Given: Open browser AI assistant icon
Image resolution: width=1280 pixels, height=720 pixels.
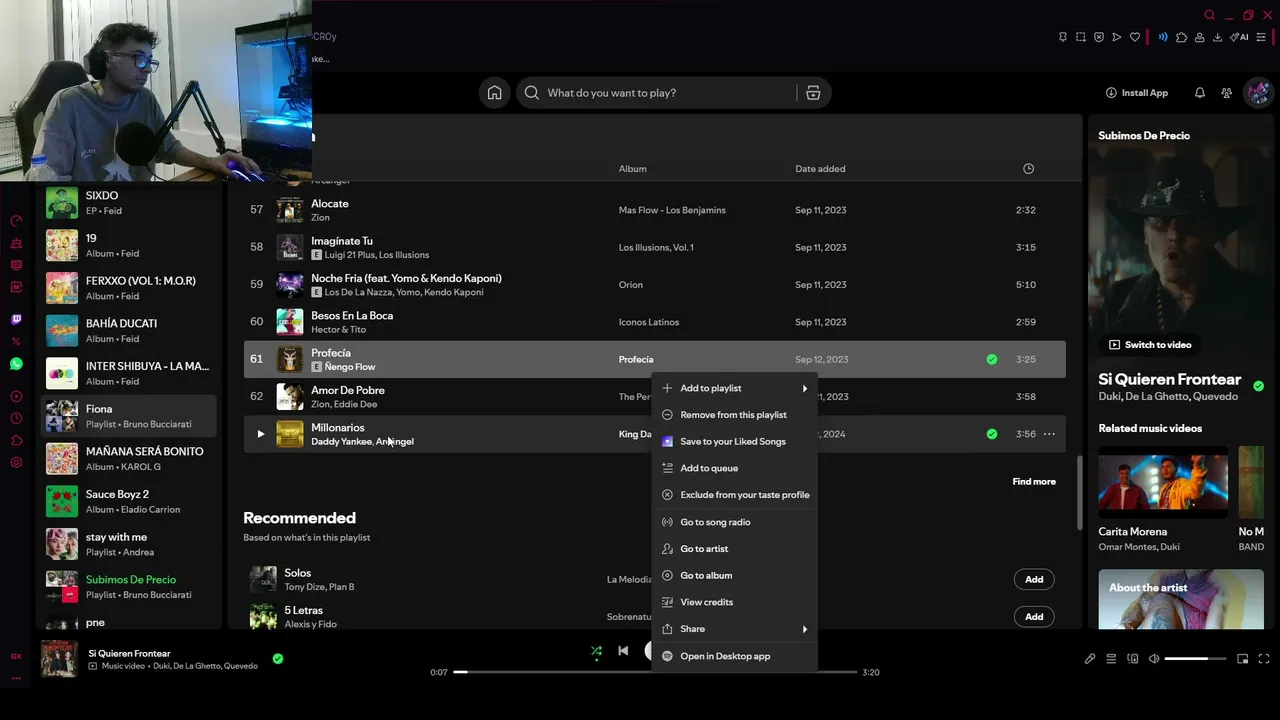Looking at the screenshot, I should [x=1240, y=37].
